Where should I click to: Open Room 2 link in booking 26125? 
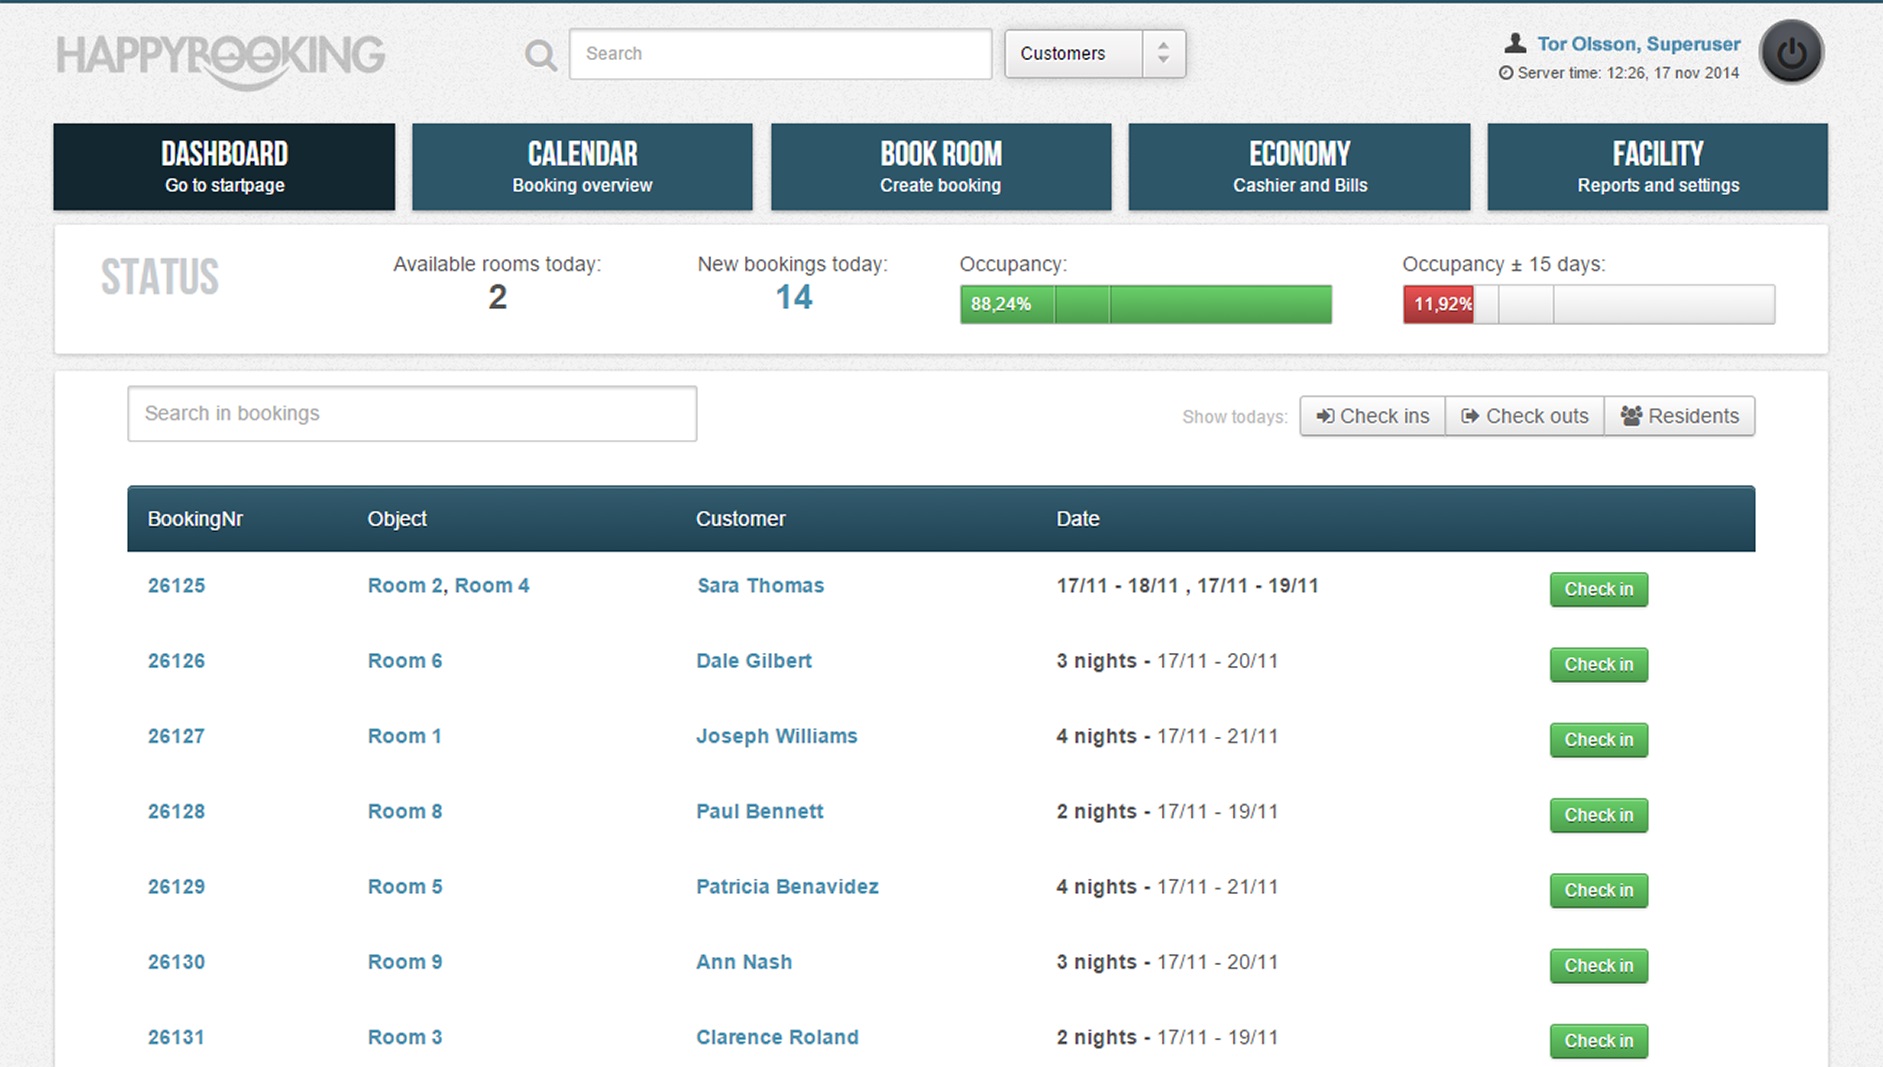pyautogui.click(x=404, y=586)
